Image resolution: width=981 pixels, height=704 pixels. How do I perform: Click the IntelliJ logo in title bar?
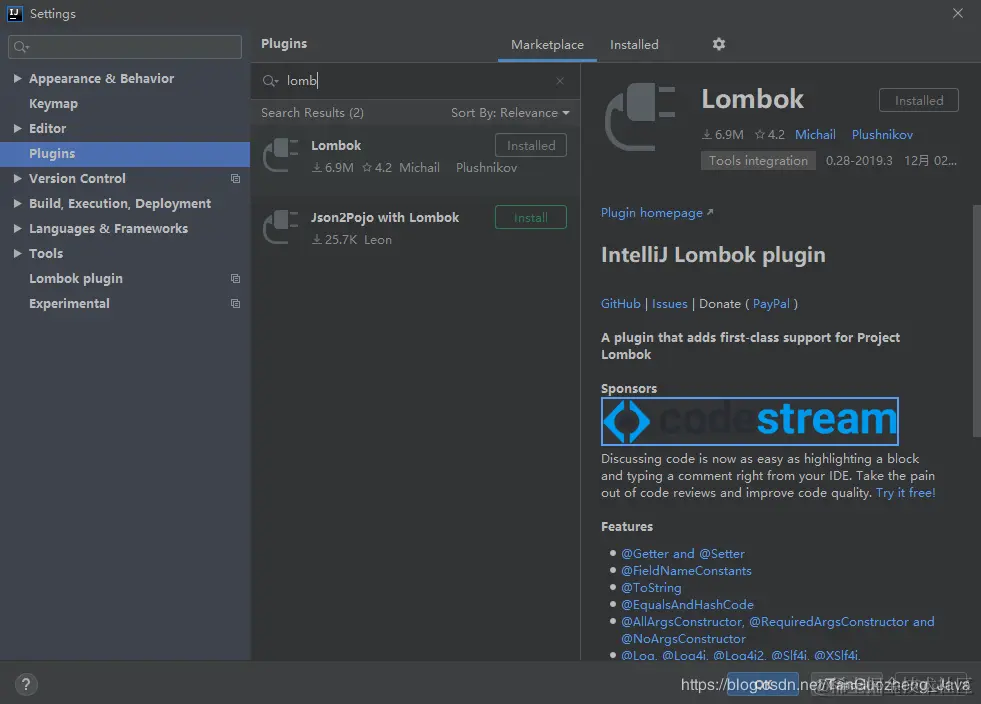[x=14, y=13]
